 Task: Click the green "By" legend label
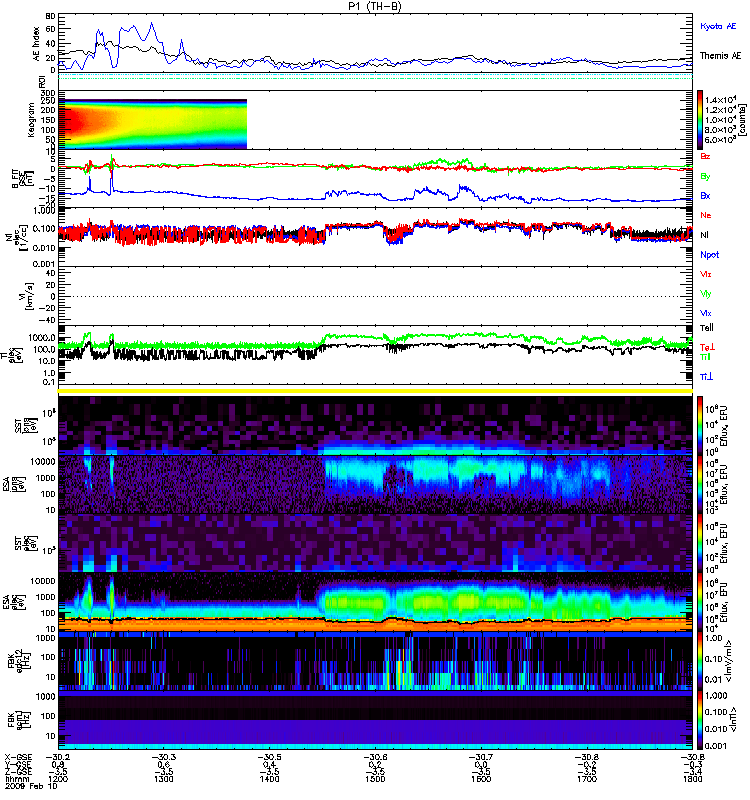705,176
